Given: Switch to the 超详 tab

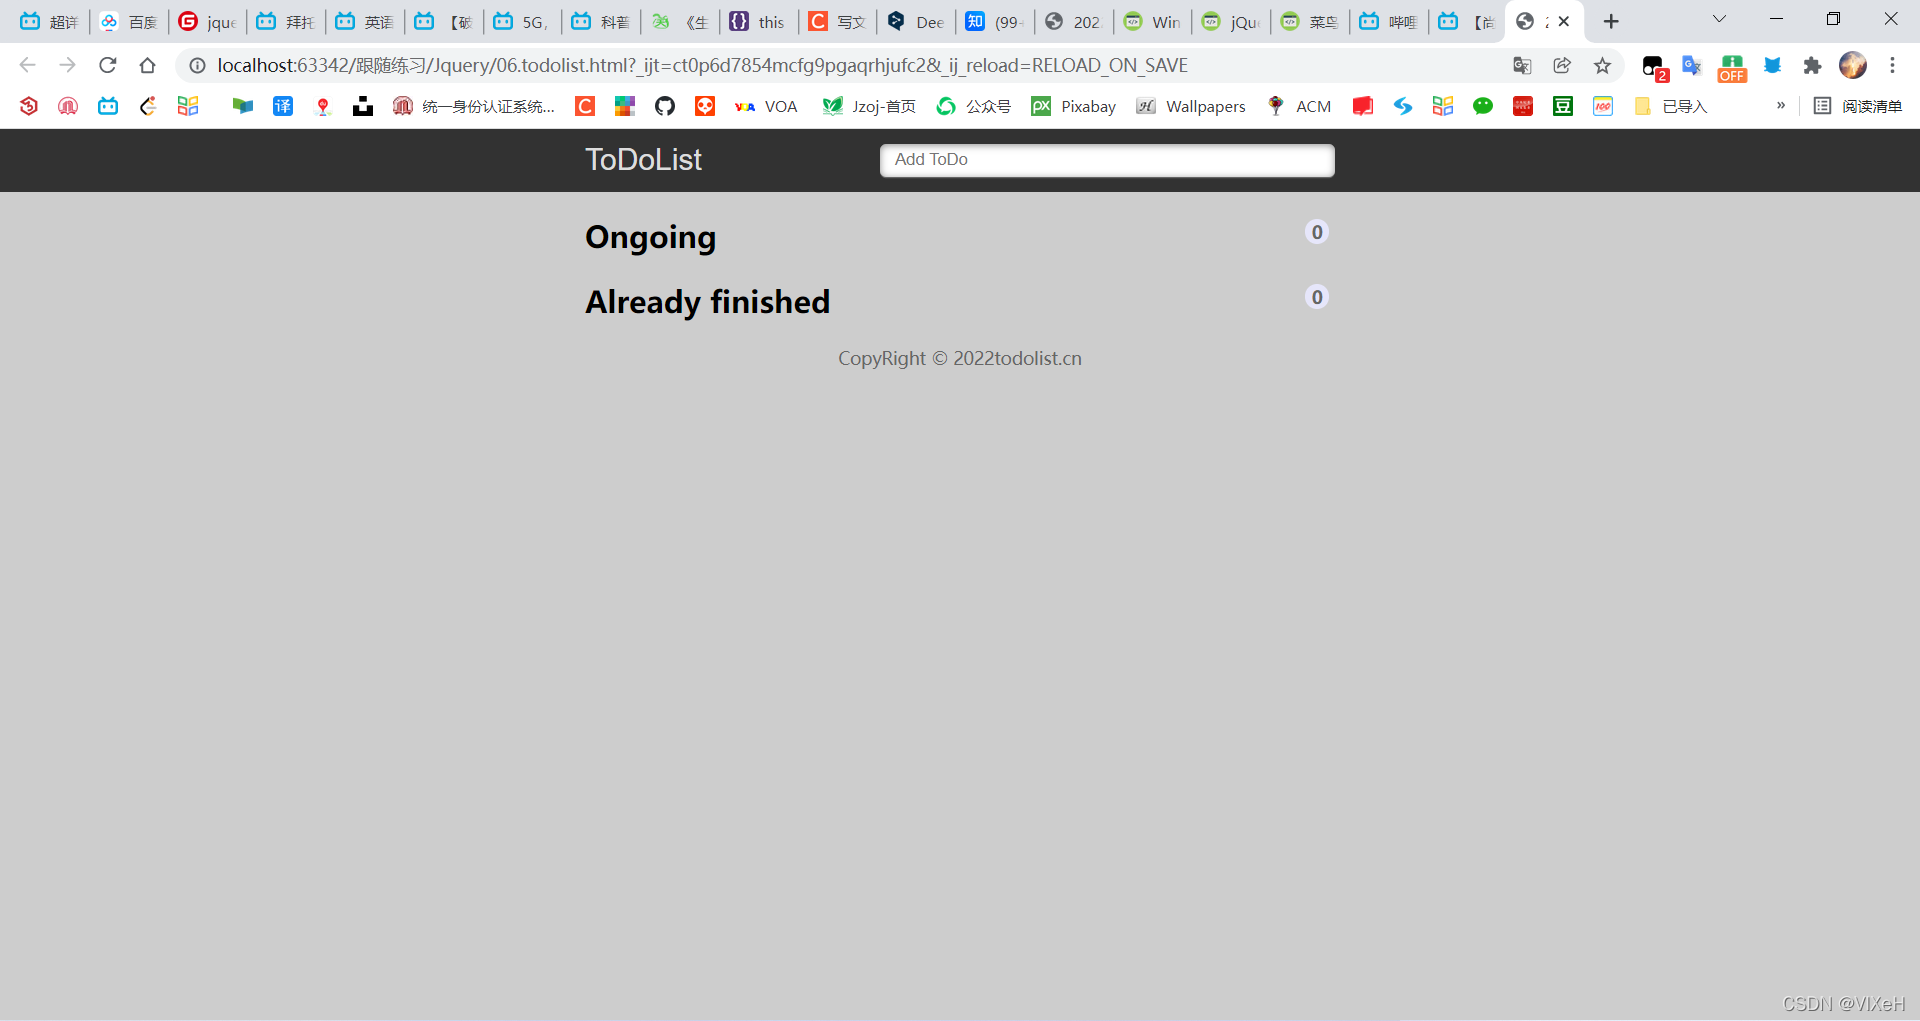Looking at the screenshot, I should pos(49,21).
